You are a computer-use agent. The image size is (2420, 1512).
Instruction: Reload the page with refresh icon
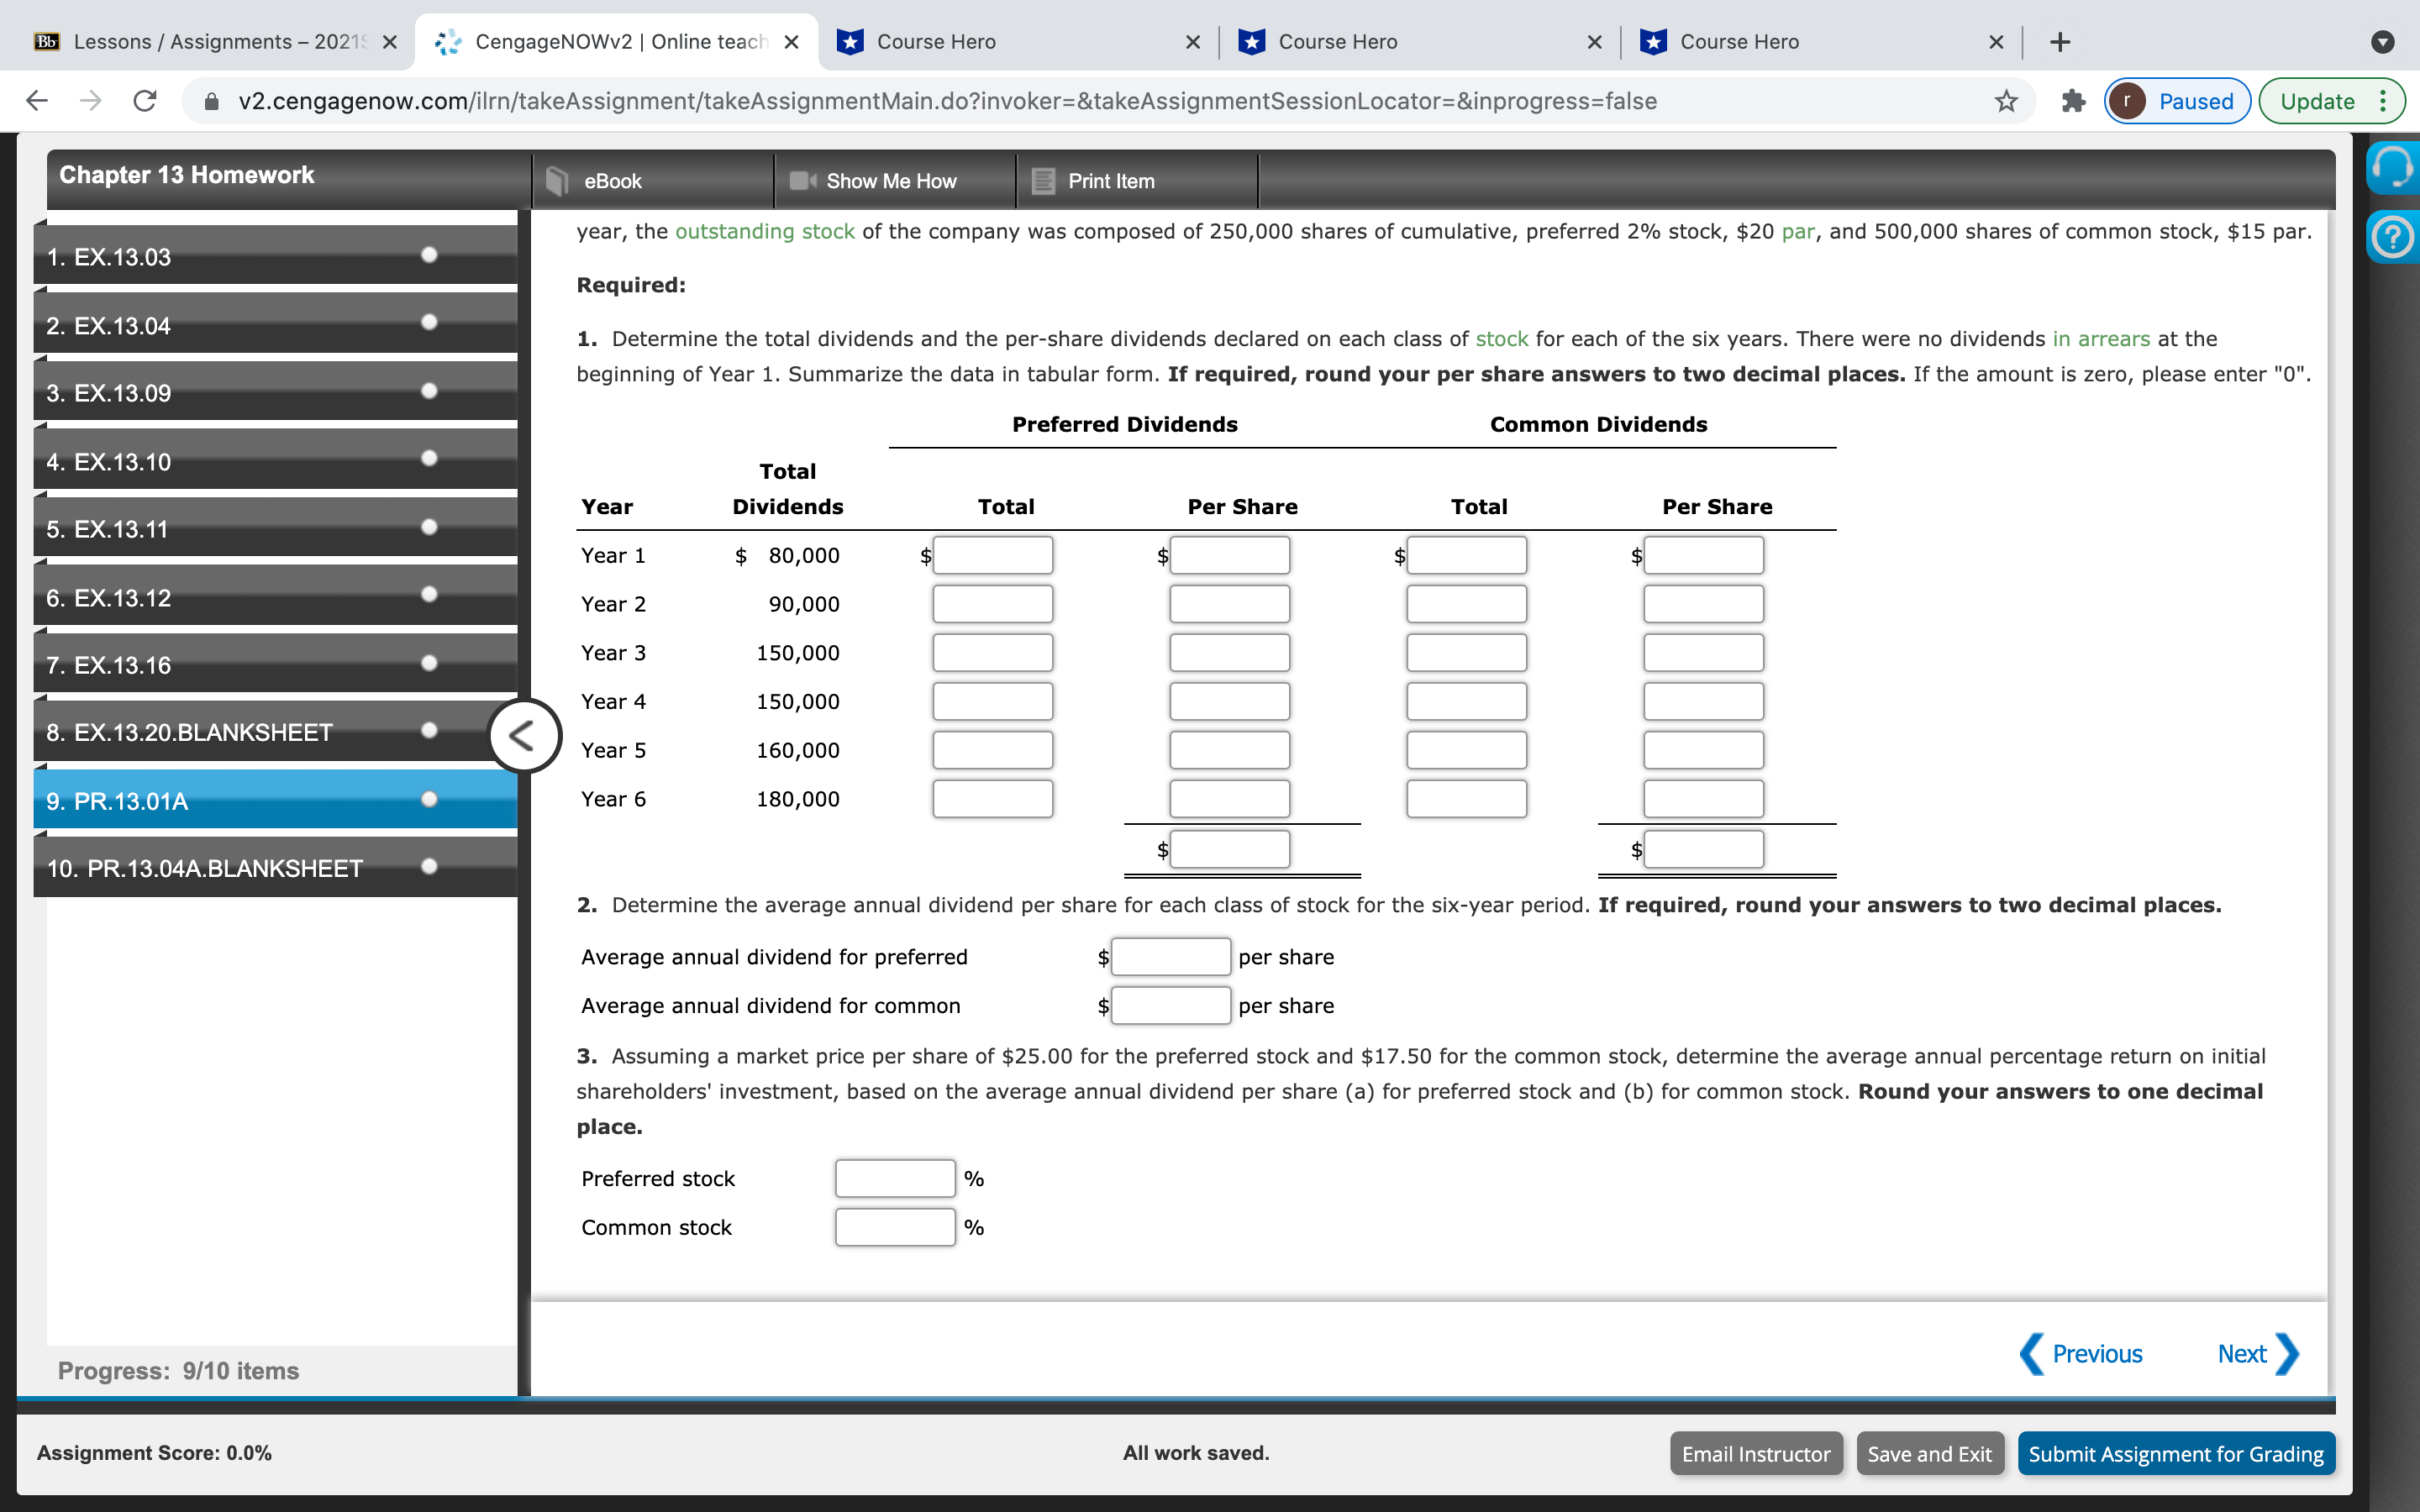coord(145,101)
